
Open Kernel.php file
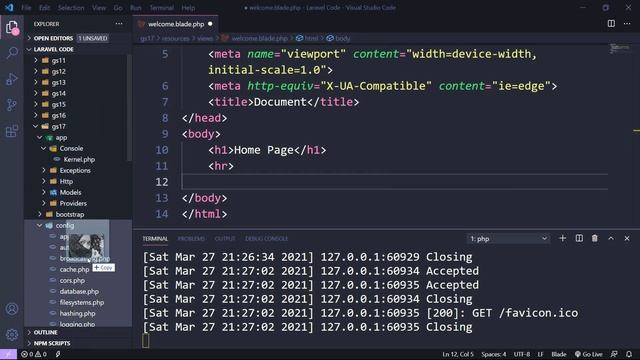[x=78, y=159]
